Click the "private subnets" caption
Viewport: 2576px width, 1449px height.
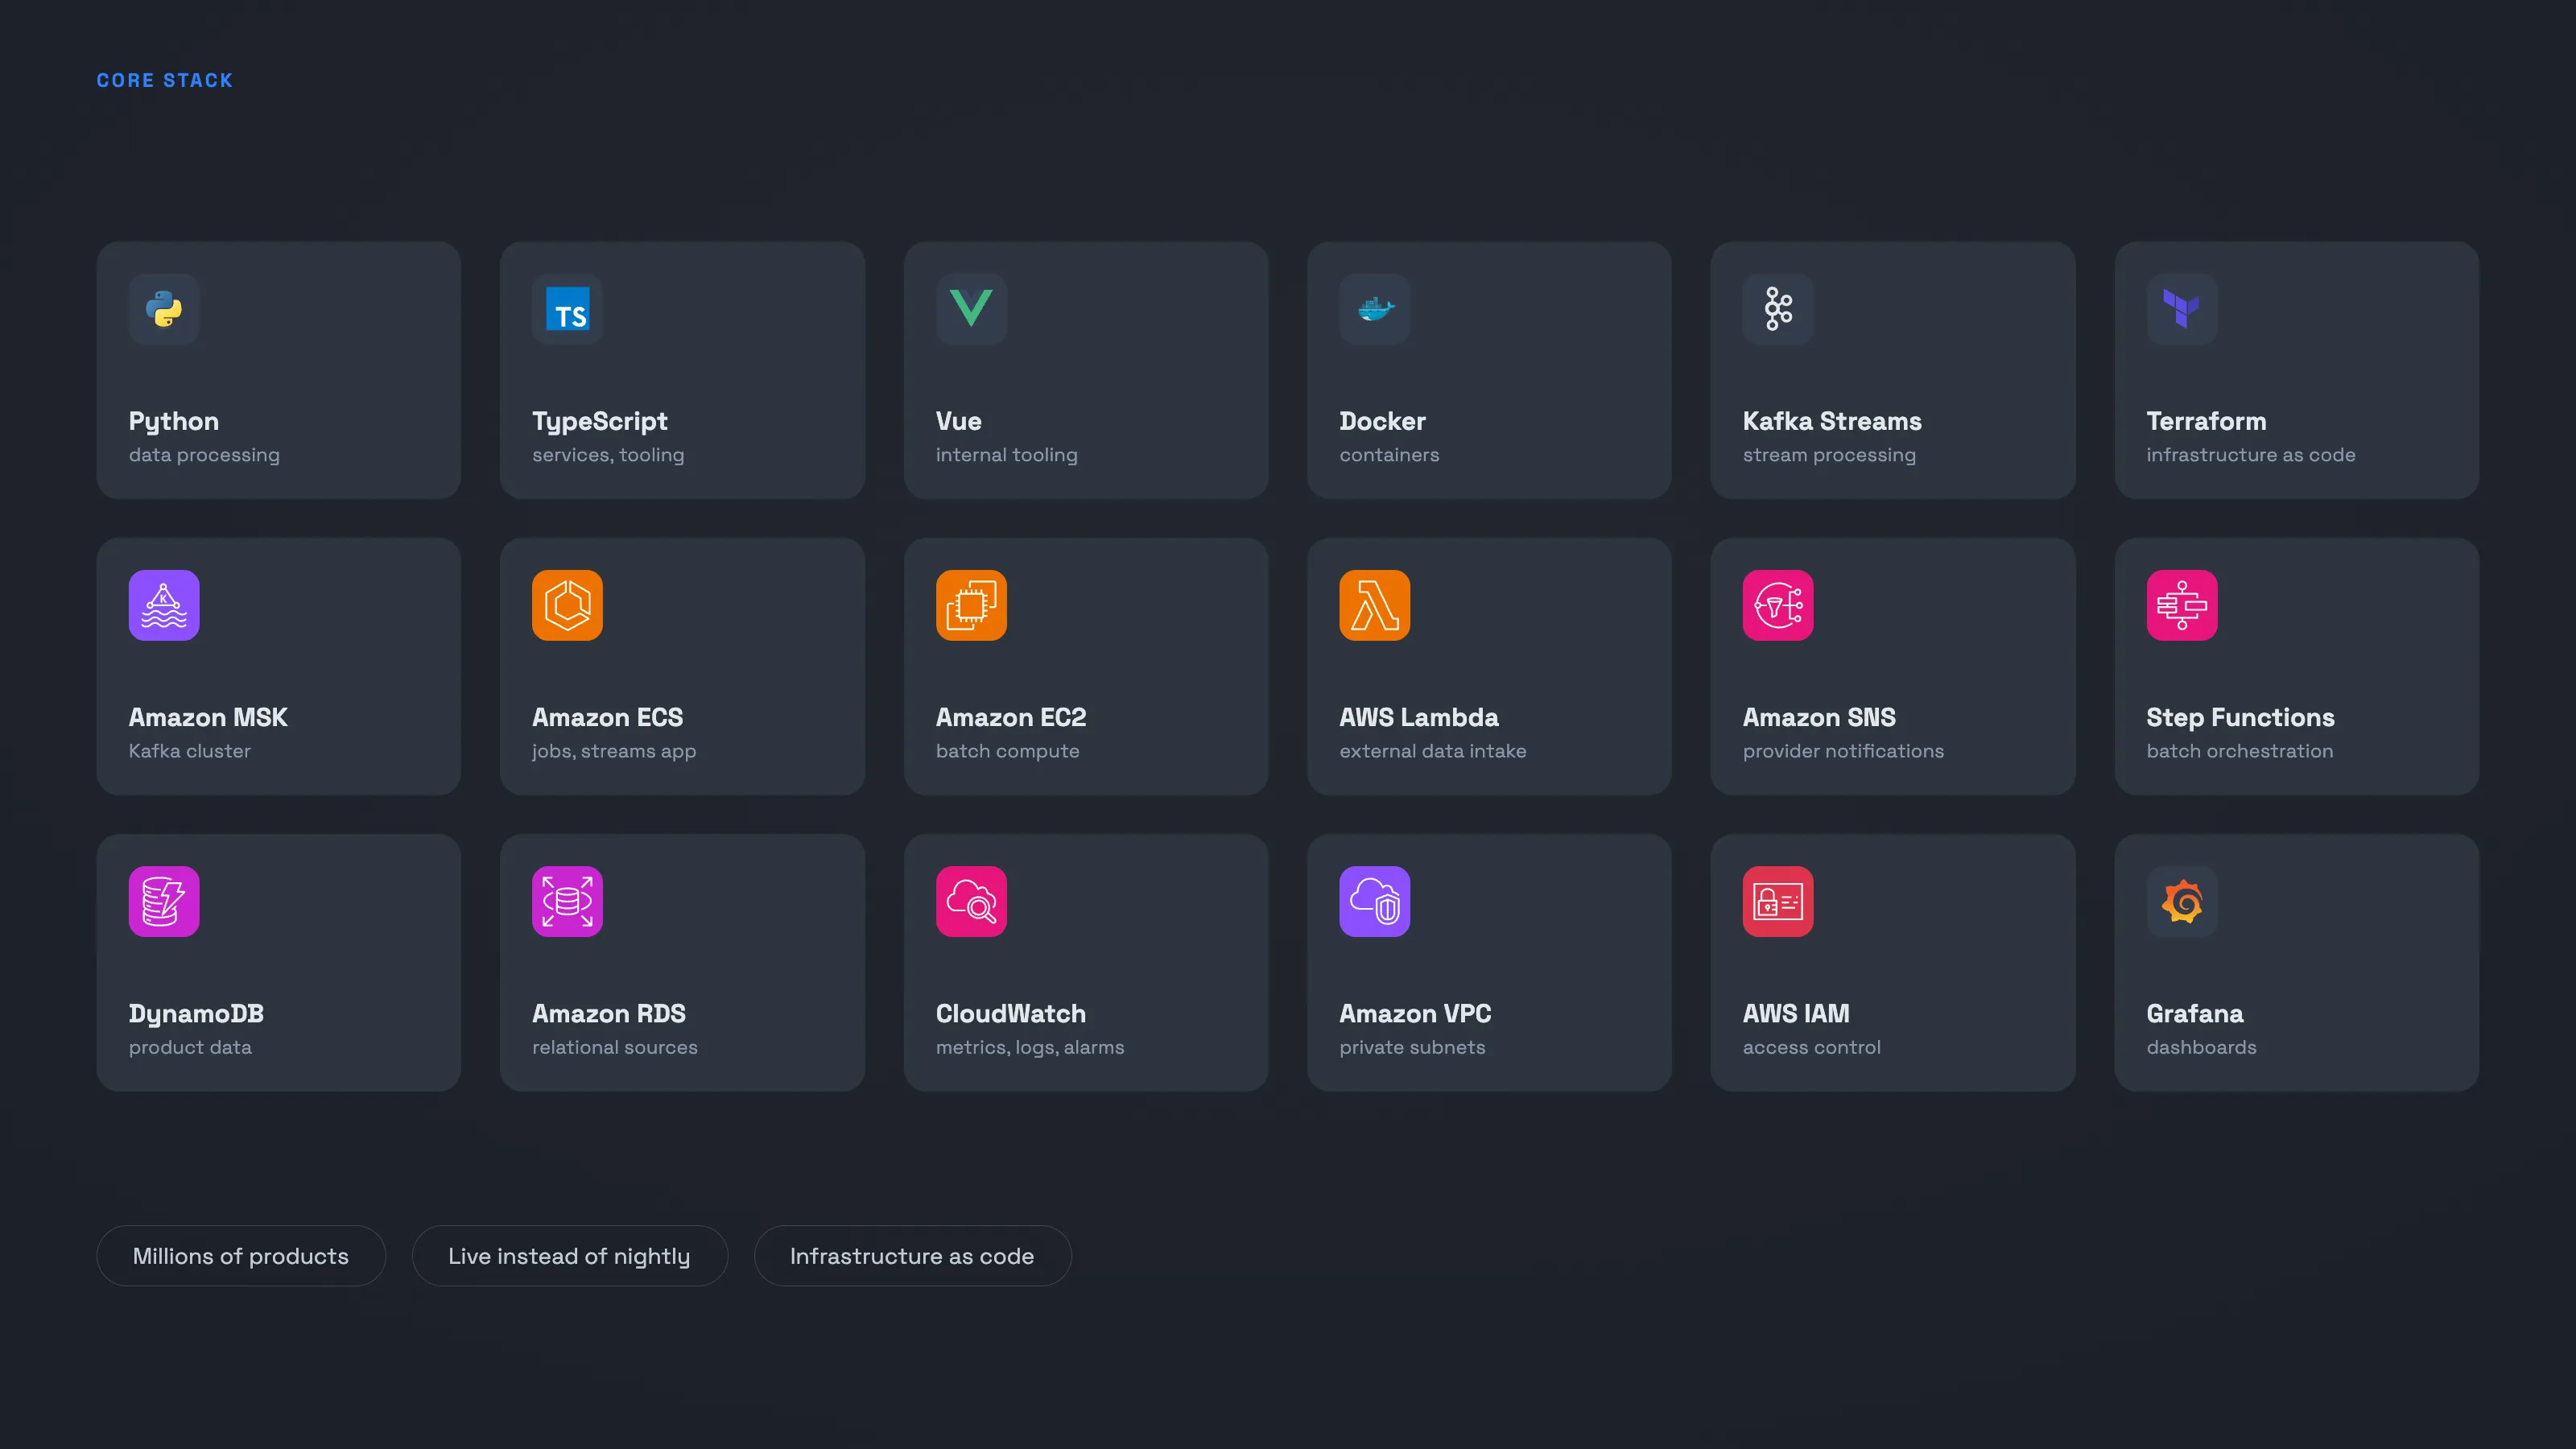1413,1047
